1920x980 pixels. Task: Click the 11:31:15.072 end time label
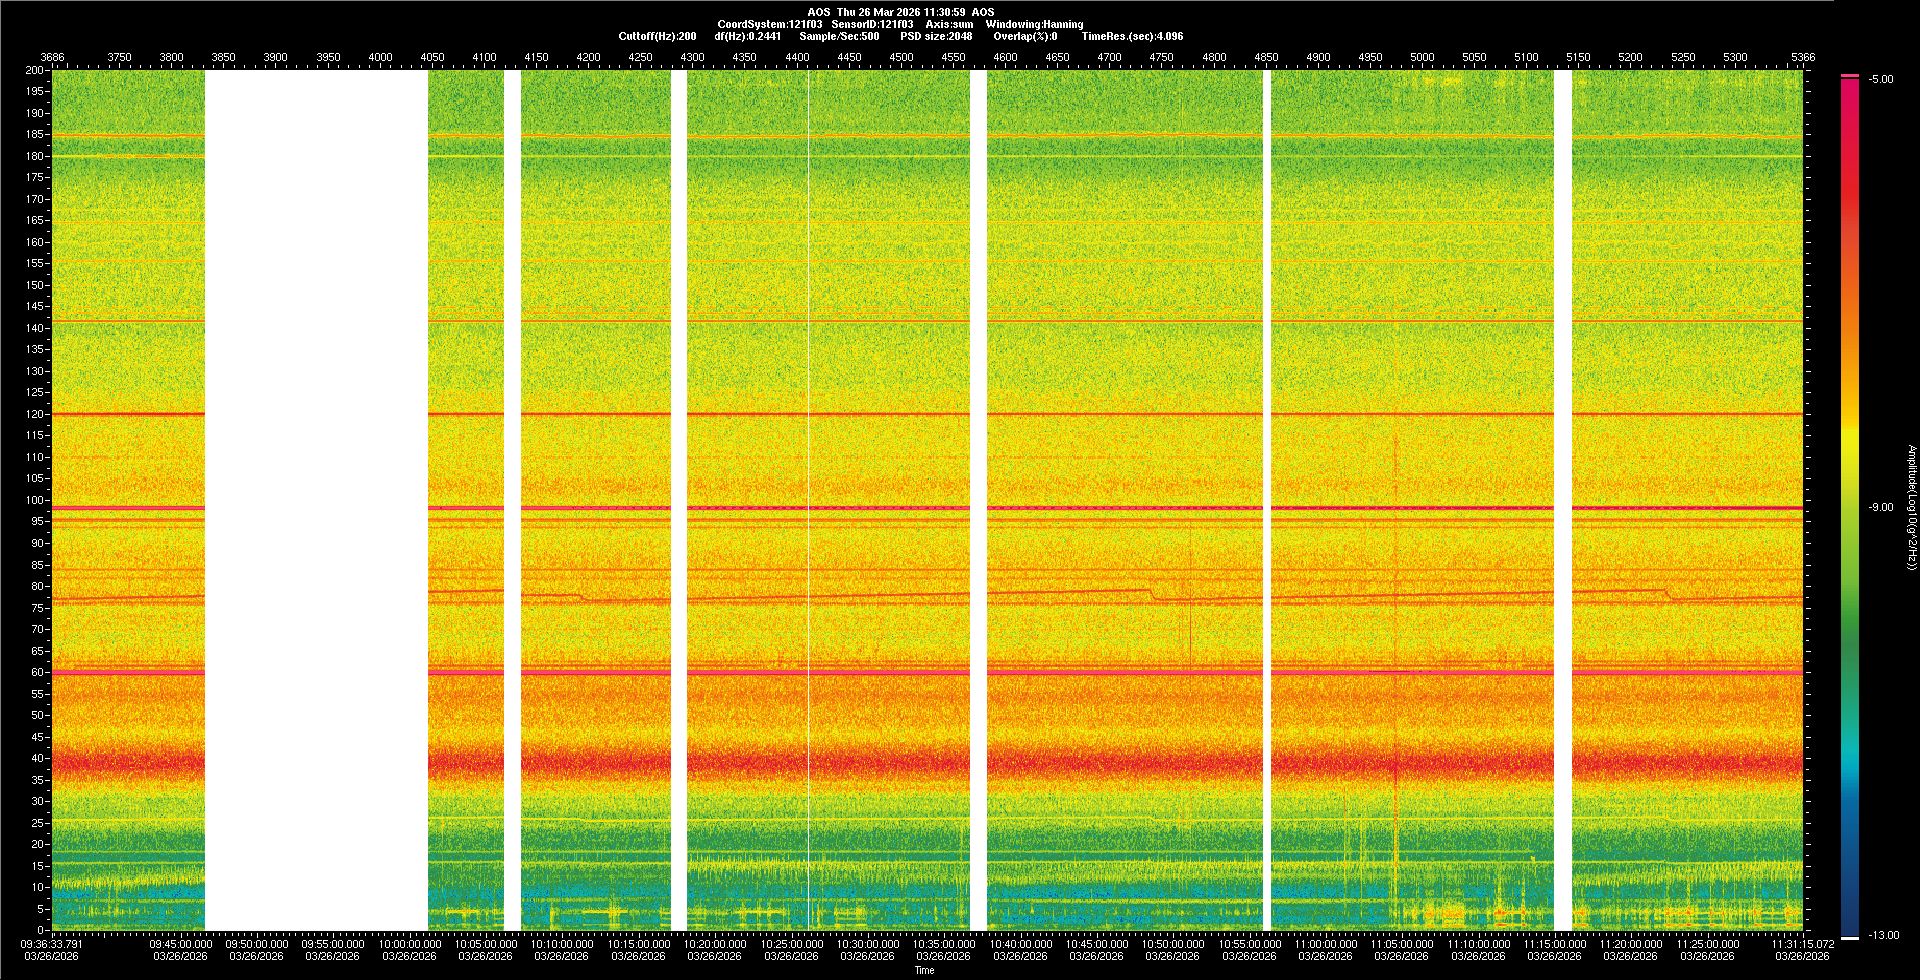click(1802, 943)
